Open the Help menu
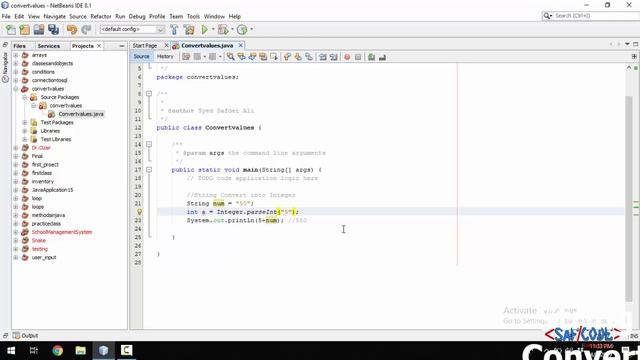 235,16
